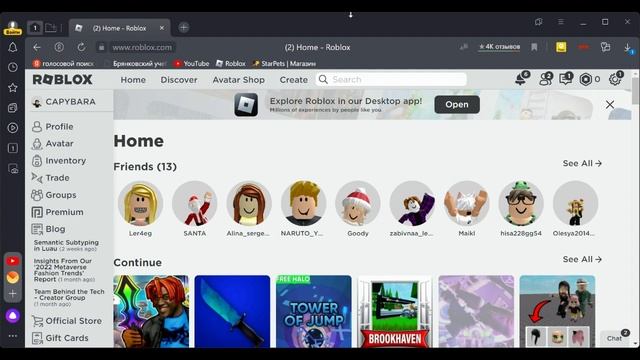Open friend requests icon in Roblox header

coord(545,79)
